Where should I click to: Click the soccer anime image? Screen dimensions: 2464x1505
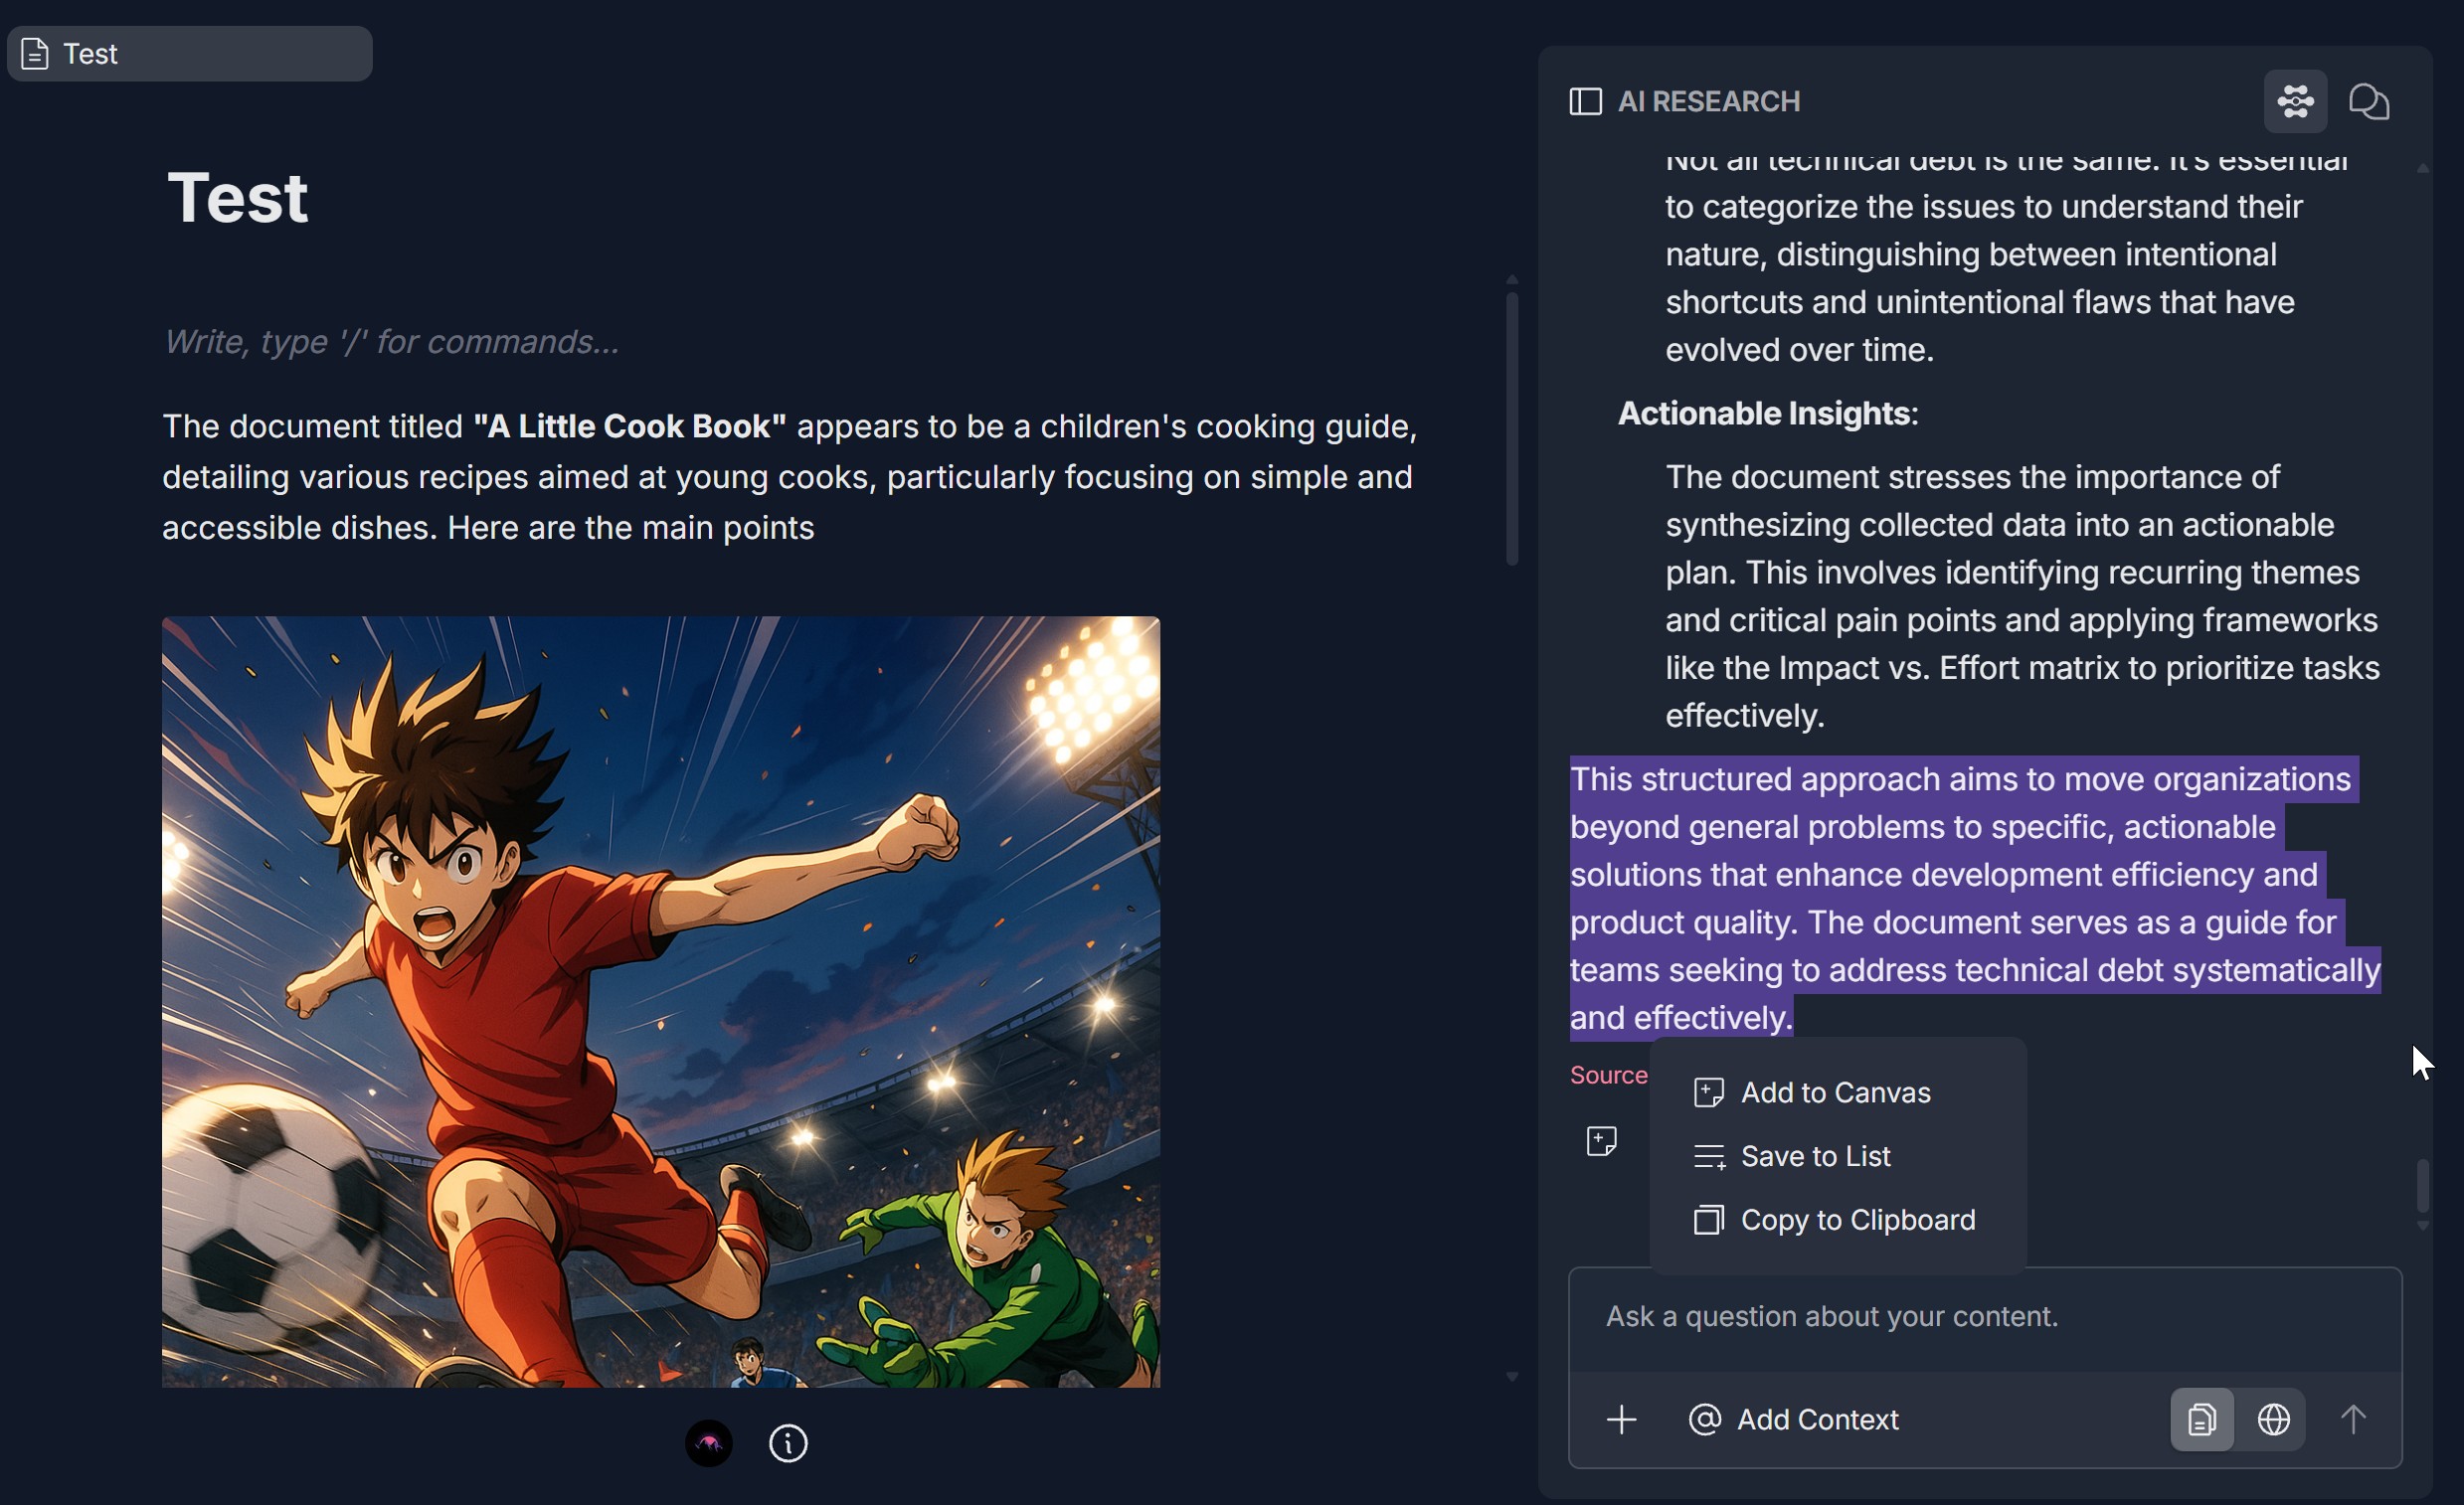click(x=661, y=1001)
